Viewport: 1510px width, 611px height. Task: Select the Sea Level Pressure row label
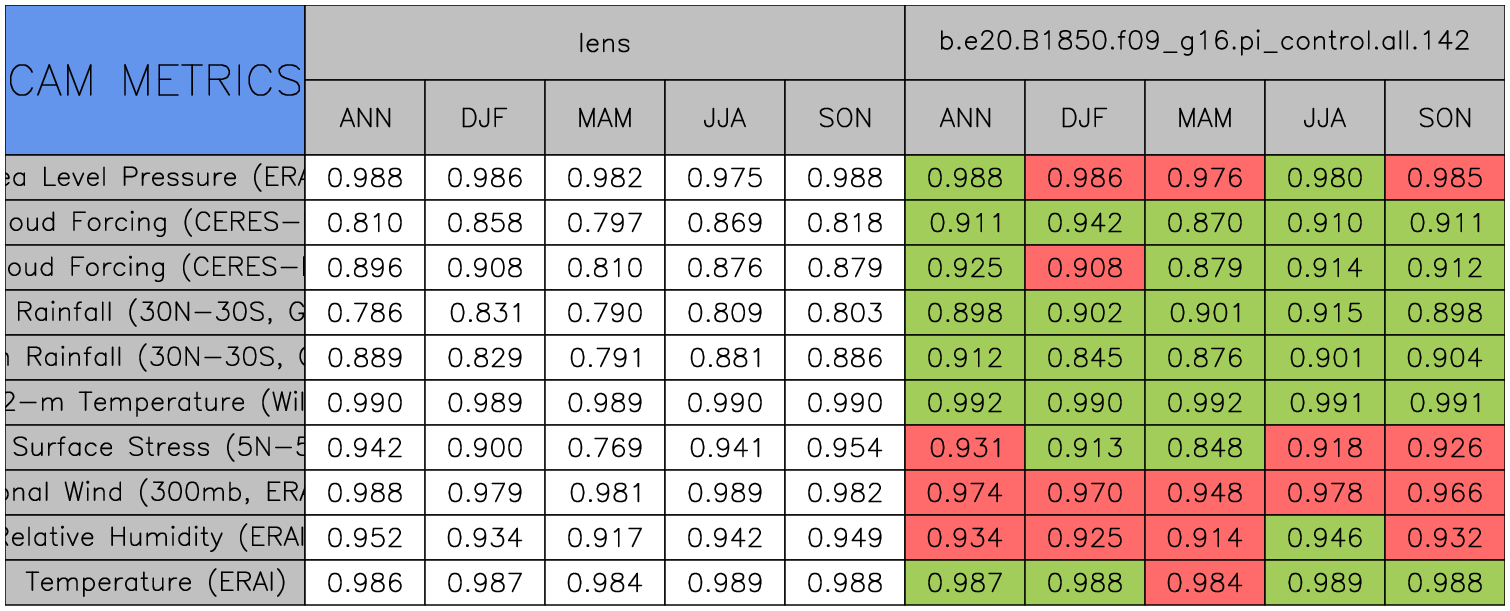pos(155,178)
